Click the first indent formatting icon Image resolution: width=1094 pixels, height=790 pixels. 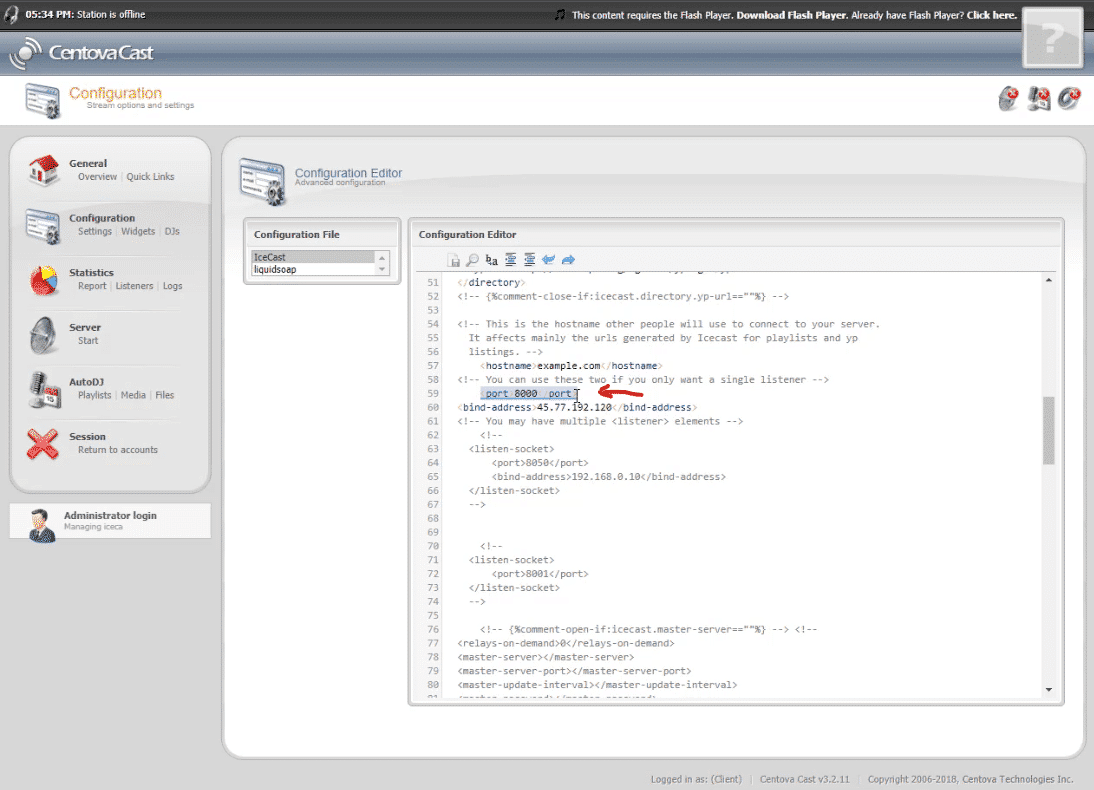click(511, 260)
